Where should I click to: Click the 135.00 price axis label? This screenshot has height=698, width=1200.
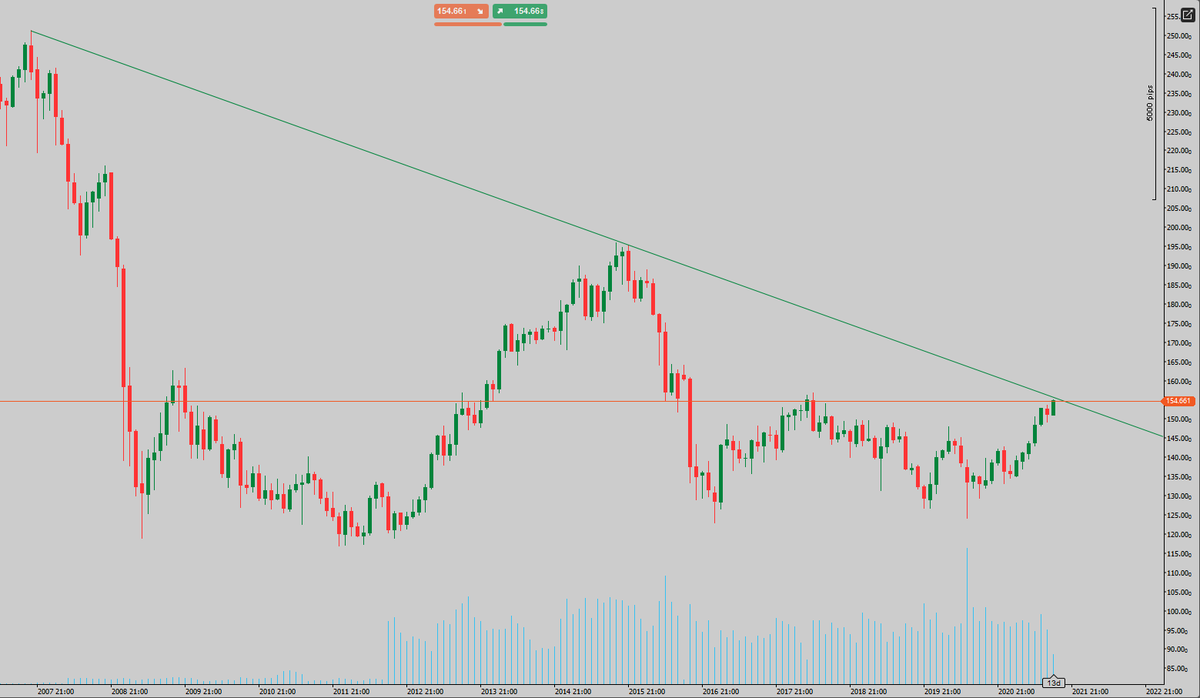pyautogui.click(x=1180, y=477)
